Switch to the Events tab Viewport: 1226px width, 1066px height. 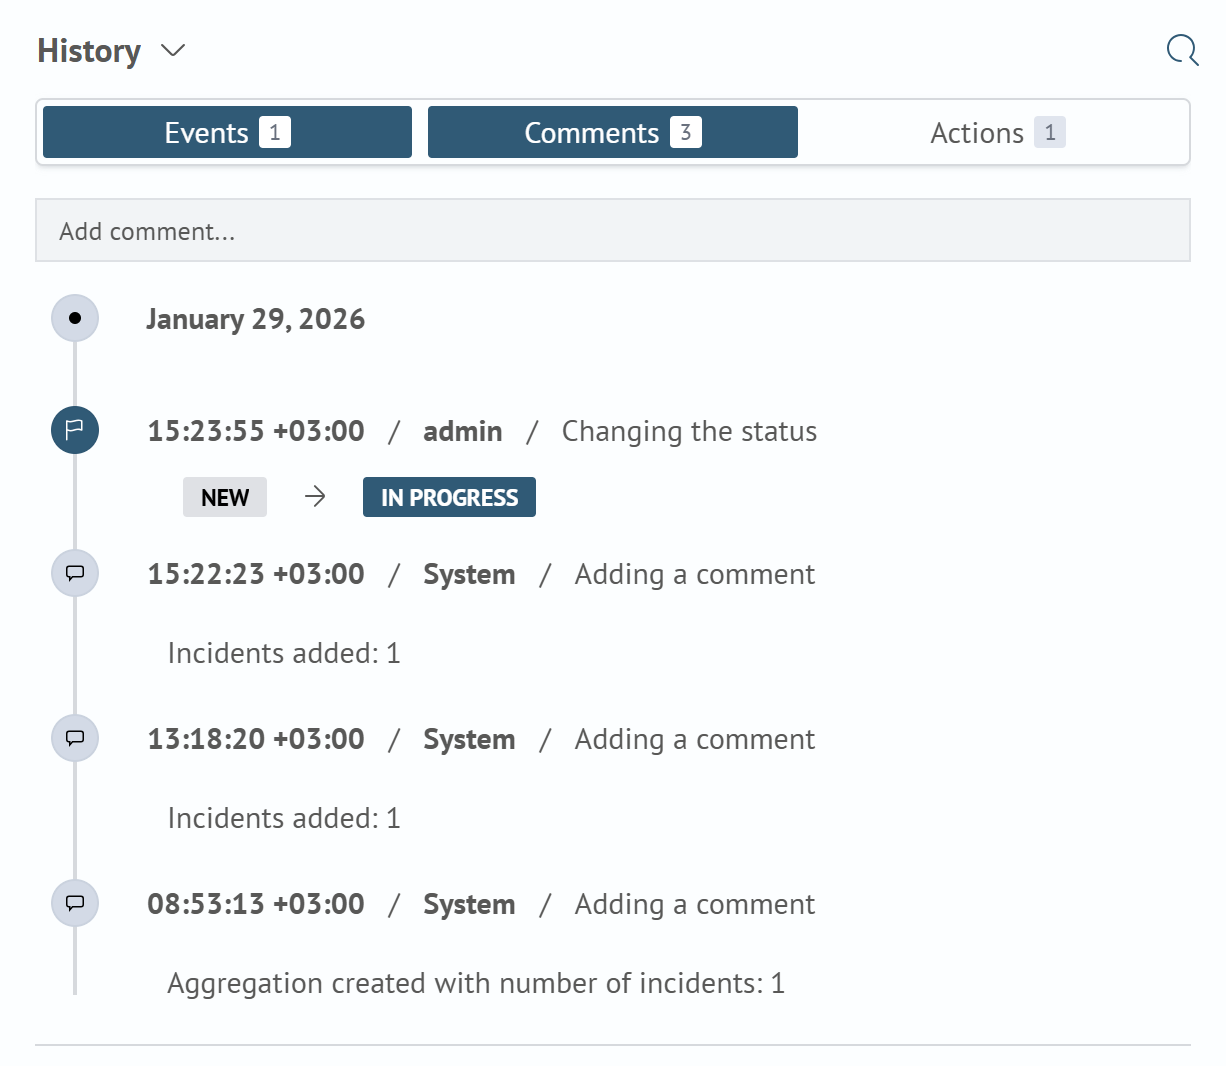point(227,131)
